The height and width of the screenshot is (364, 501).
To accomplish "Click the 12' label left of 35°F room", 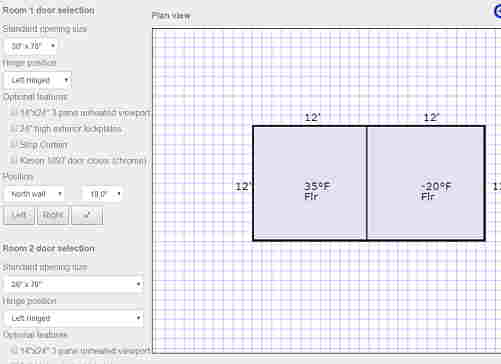I will point(243,186).
